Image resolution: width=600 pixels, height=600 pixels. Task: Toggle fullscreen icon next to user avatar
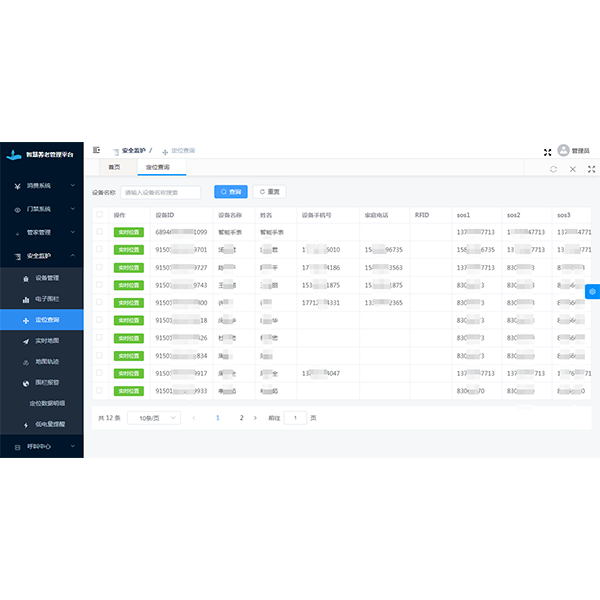click(x=548, y=152)
